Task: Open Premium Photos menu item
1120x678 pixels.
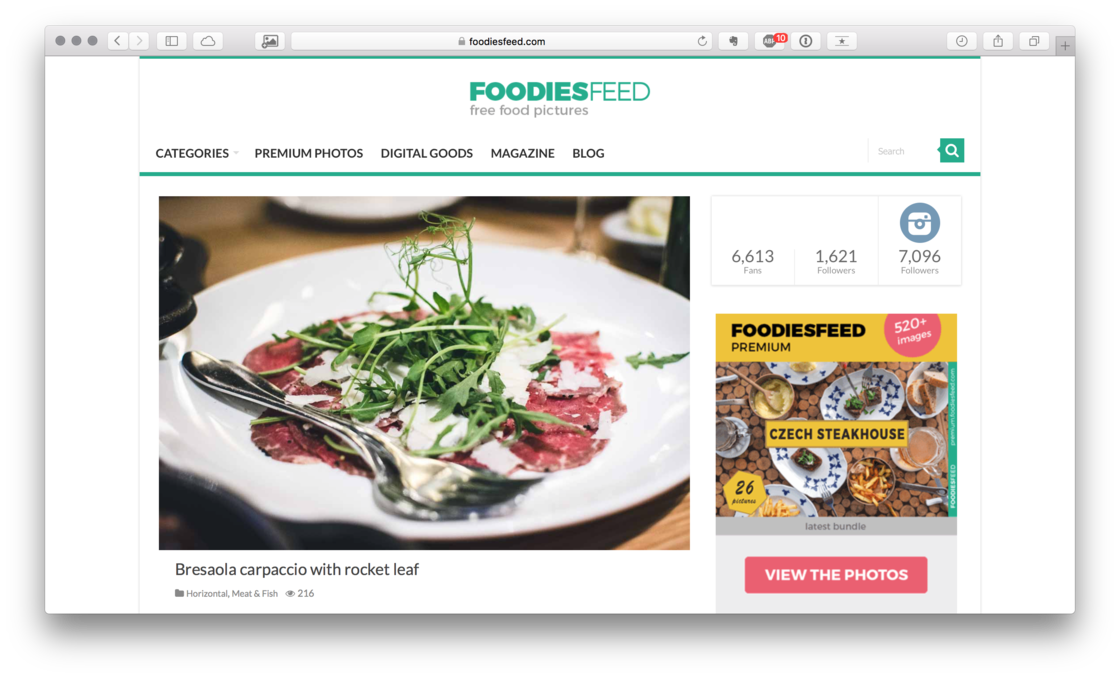Action: pos(309,153)
